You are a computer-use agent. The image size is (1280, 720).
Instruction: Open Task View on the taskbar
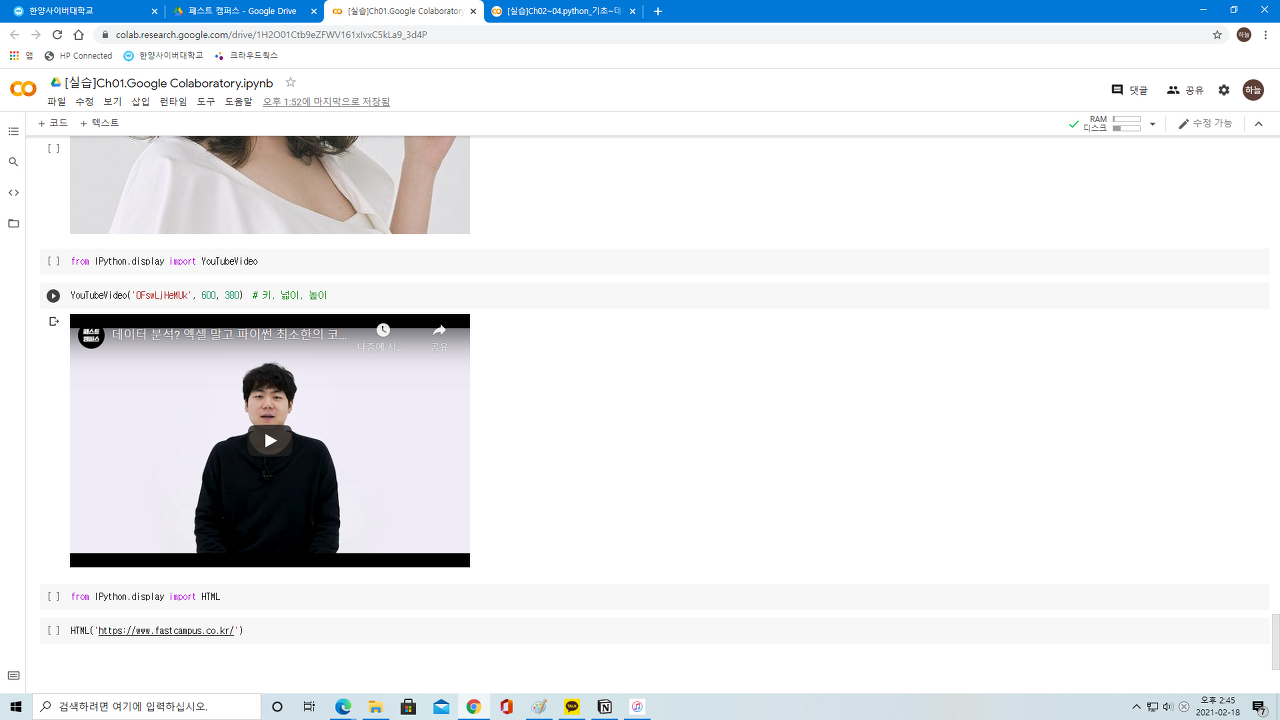click(310, 707)
